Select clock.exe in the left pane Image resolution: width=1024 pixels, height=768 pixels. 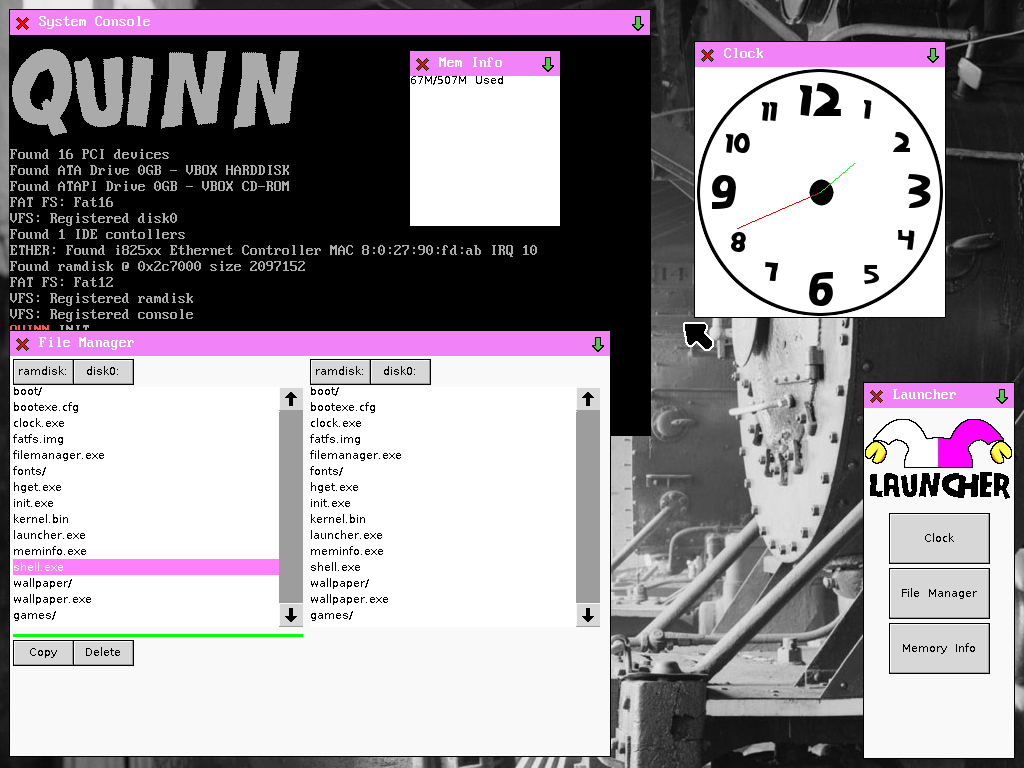[x=146, y=423]
